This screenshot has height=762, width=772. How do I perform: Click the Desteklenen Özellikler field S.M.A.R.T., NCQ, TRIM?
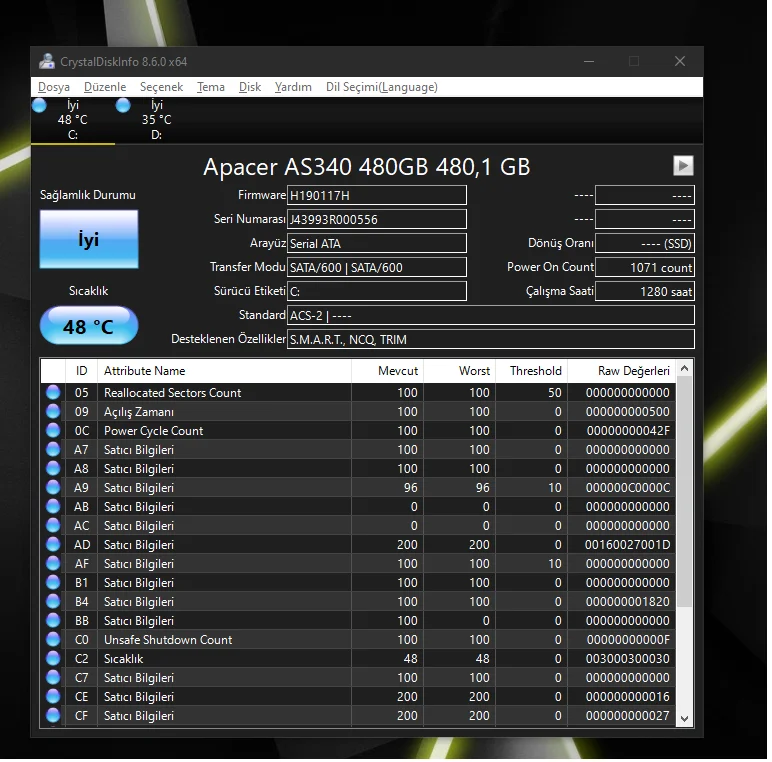pyautogui.click(x=491, y=339)
